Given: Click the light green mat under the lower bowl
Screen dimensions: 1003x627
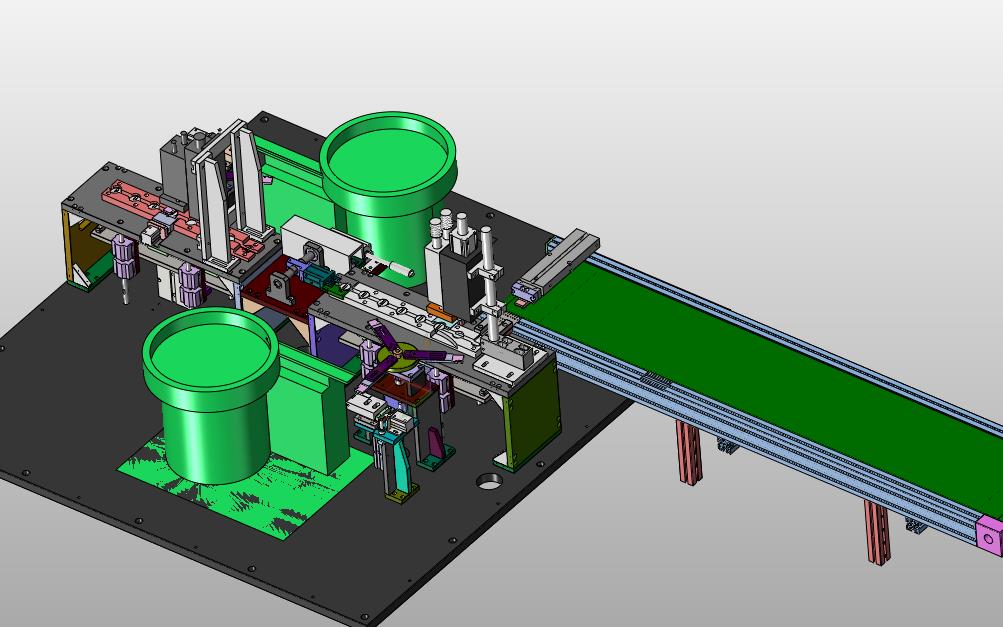Looking at the screenshot, I should coord(246,489).
